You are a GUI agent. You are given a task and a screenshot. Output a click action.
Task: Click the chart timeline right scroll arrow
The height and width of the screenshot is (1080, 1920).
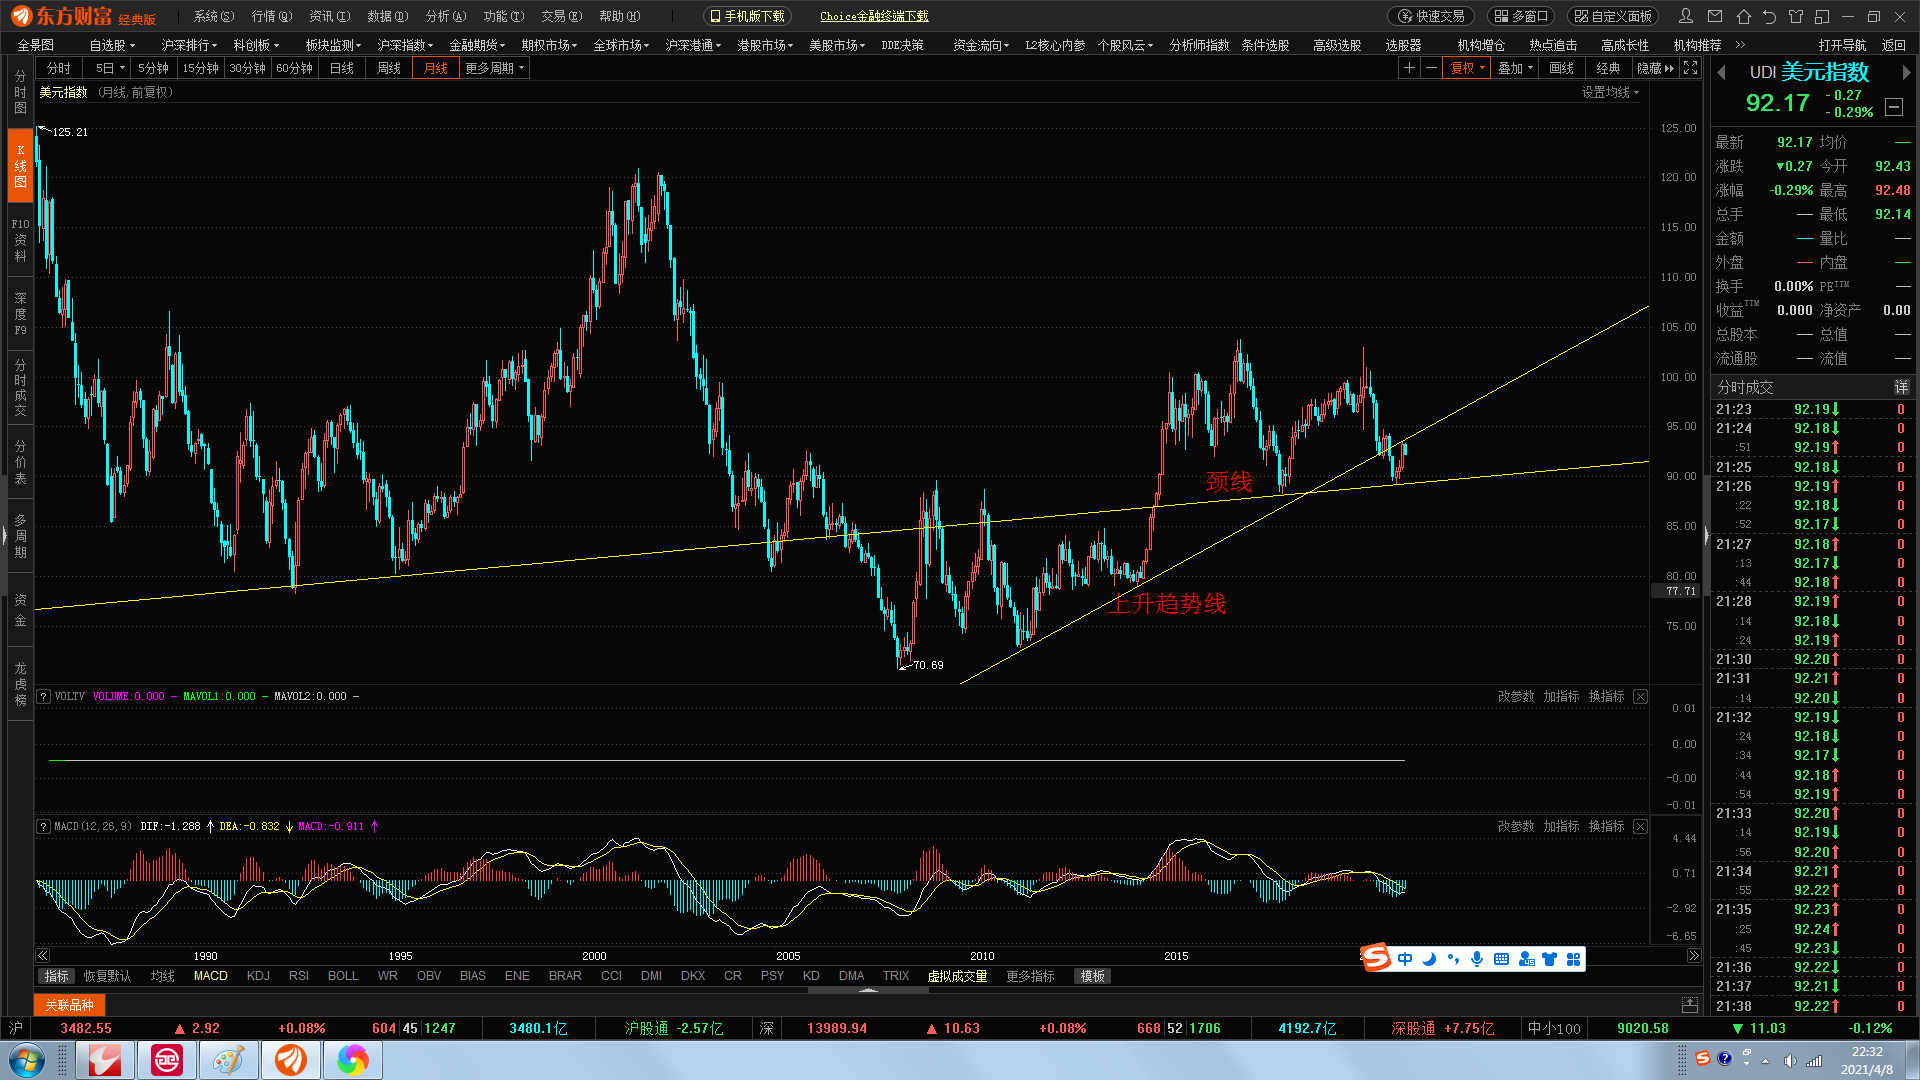(1693, 955)
